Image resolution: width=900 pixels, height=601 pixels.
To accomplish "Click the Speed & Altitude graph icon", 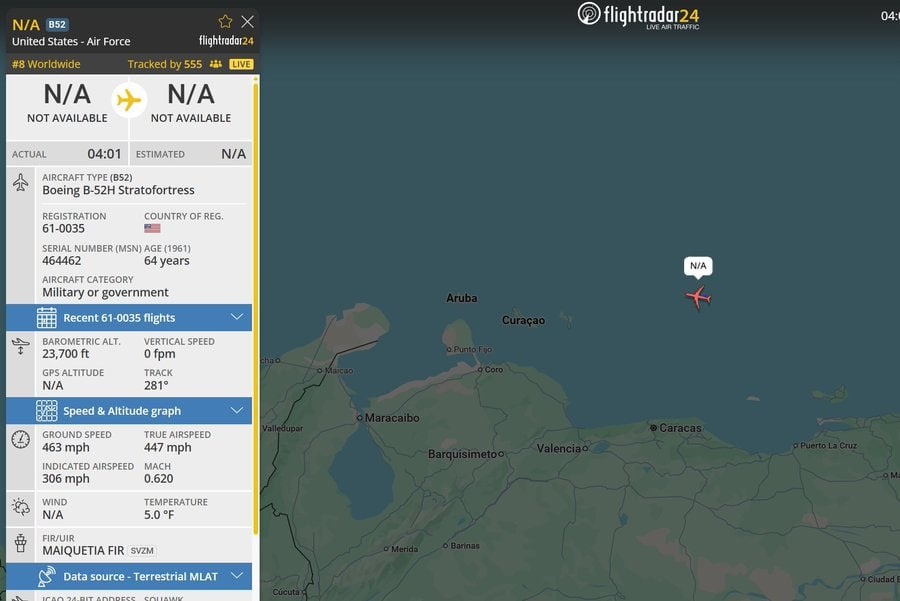I will point(46,411).
